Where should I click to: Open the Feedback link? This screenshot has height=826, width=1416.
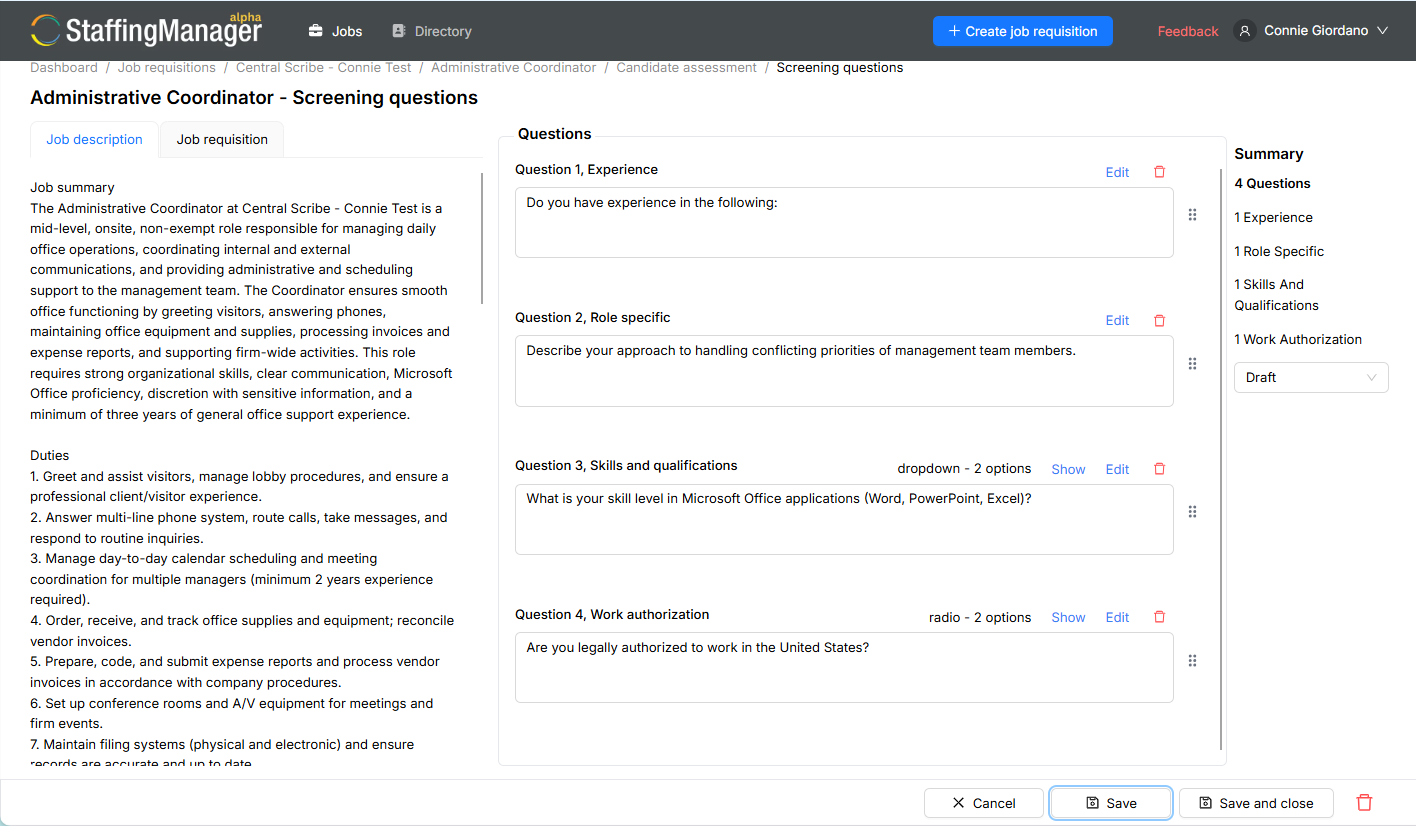pos(1188,31)
